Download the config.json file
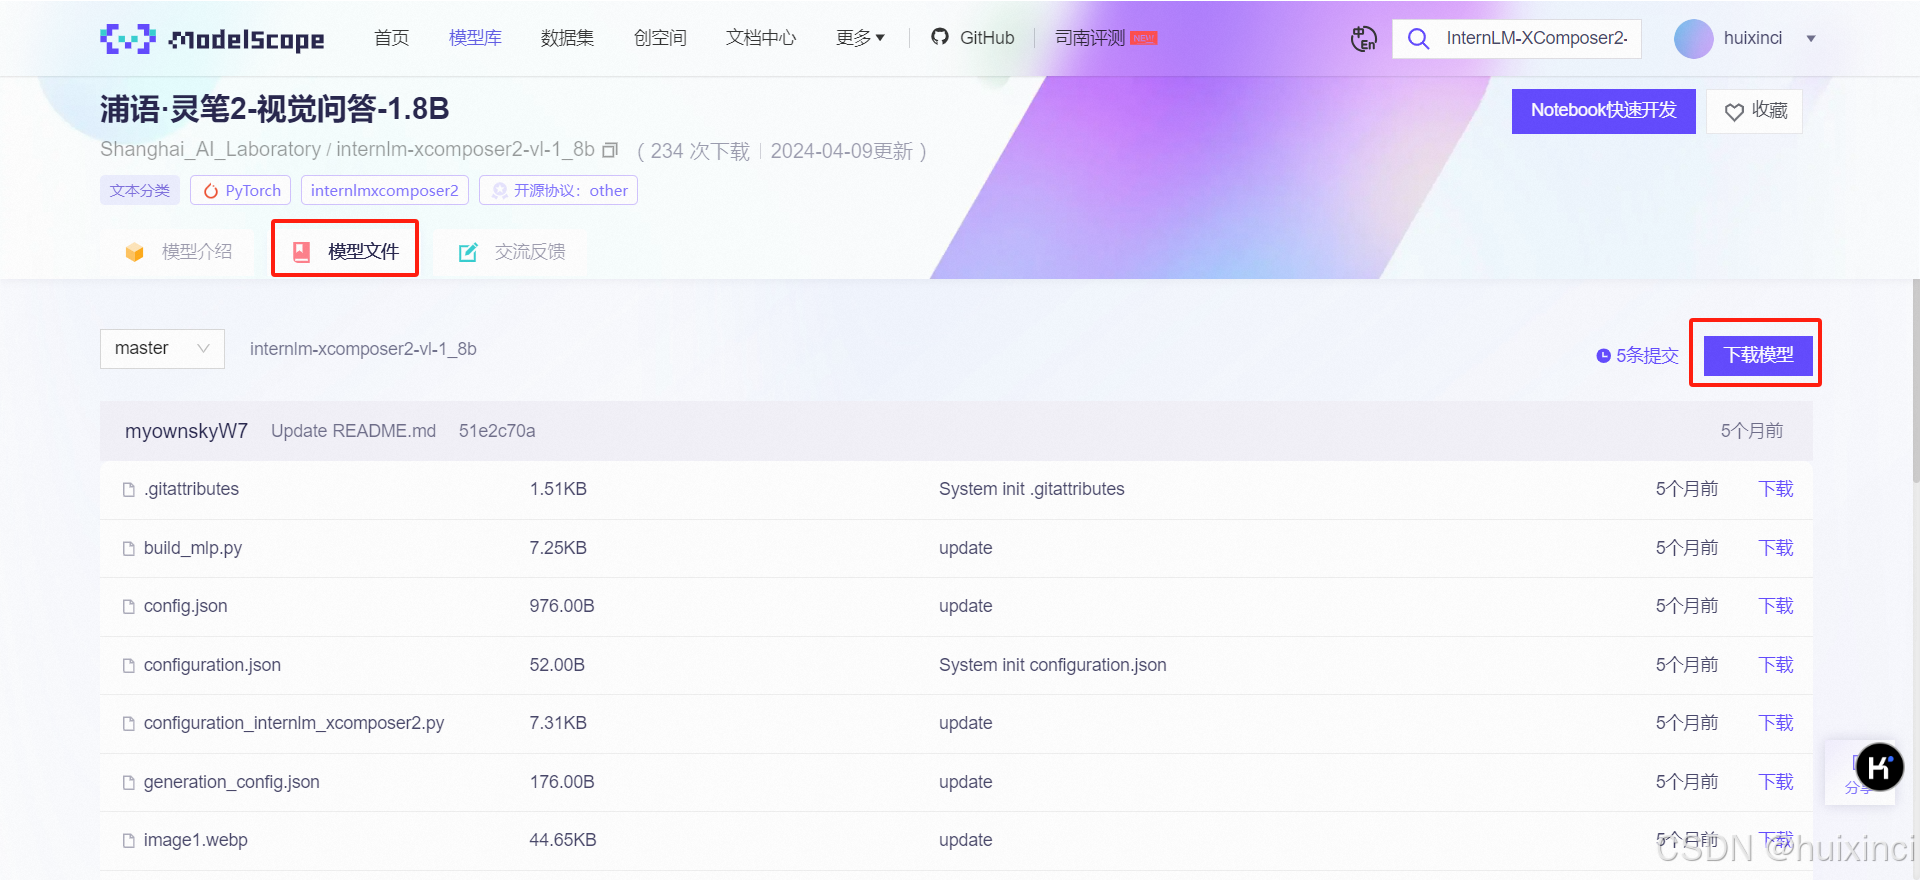1920x880 pixels. [x=1776, y=606]
